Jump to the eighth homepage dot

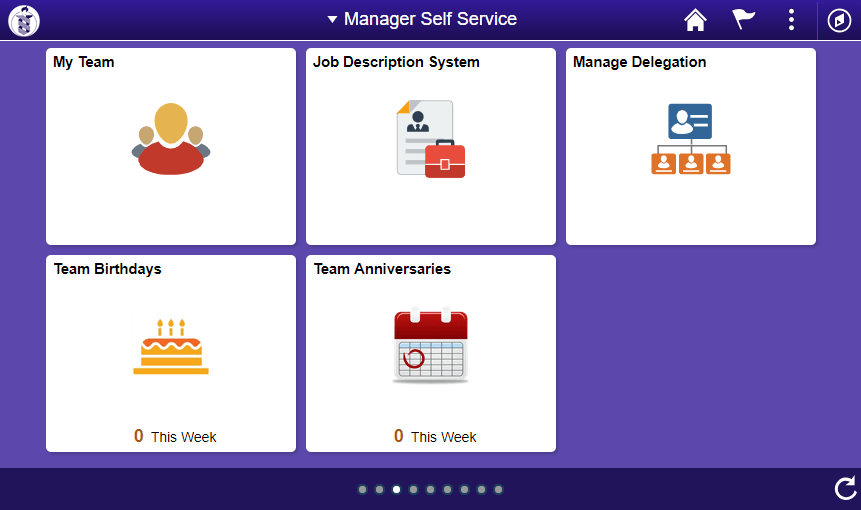[x=482, y=489]
